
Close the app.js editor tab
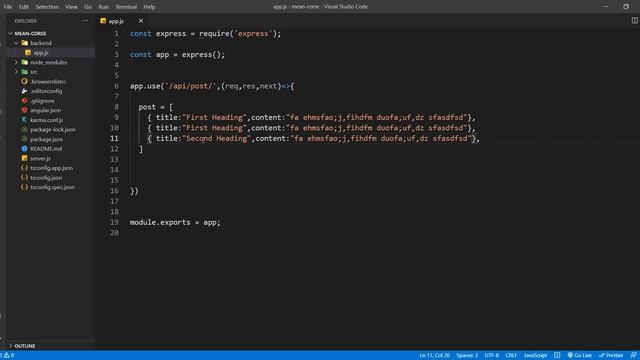(x=141, y=21)
